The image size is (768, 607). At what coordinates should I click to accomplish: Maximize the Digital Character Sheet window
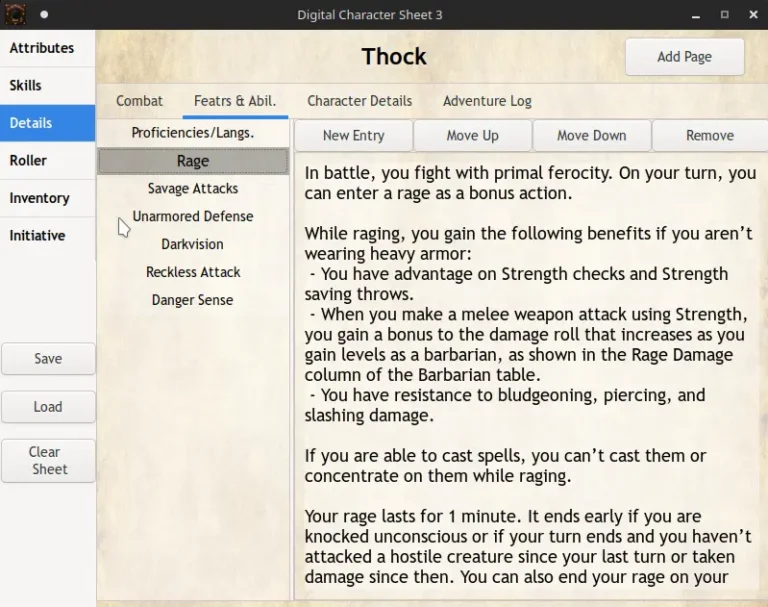[724, 15]
